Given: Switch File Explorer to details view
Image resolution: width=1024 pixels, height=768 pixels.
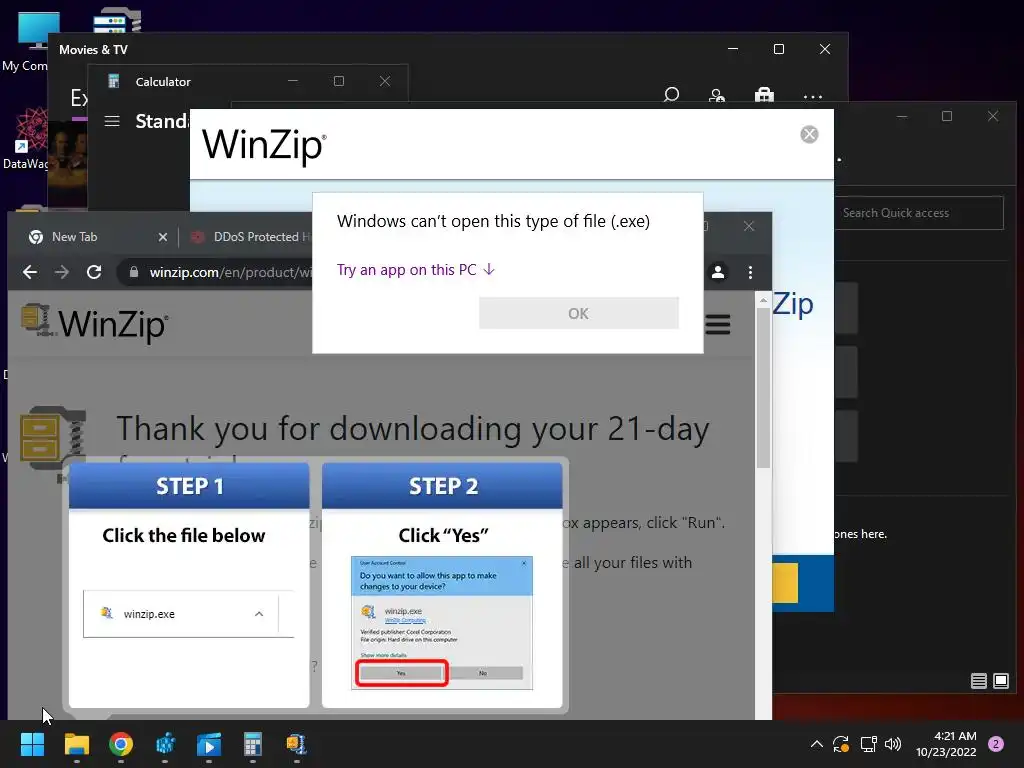Looking at the screenshot, I should [x=978, y=681].
